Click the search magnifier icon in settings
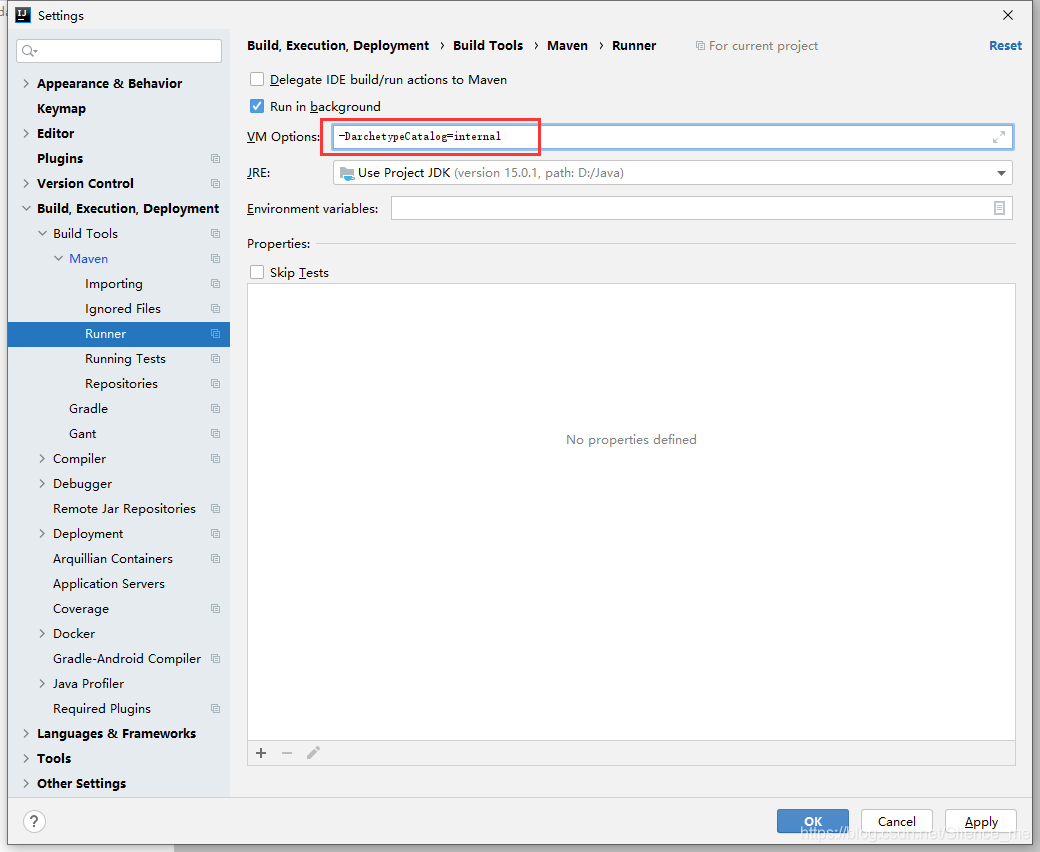The width and height of the screenshot is (1040, 852). click(x=29, y=51)
